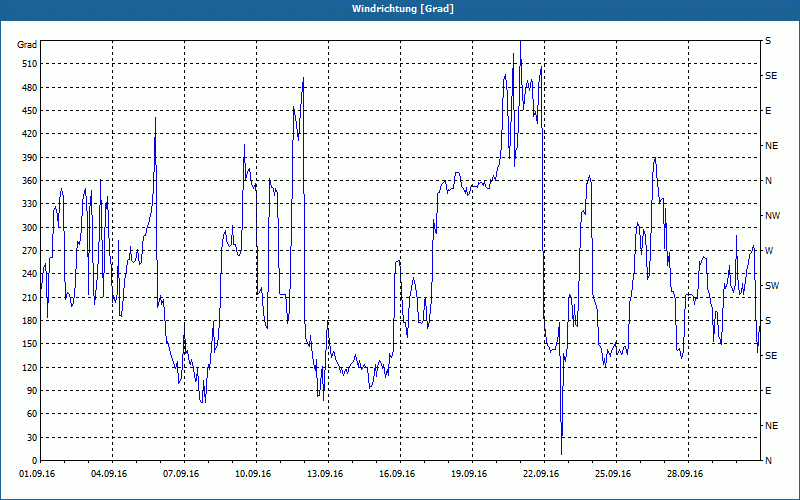
Task: Click the 420 y-axis tick label
Action: [29, 134]
